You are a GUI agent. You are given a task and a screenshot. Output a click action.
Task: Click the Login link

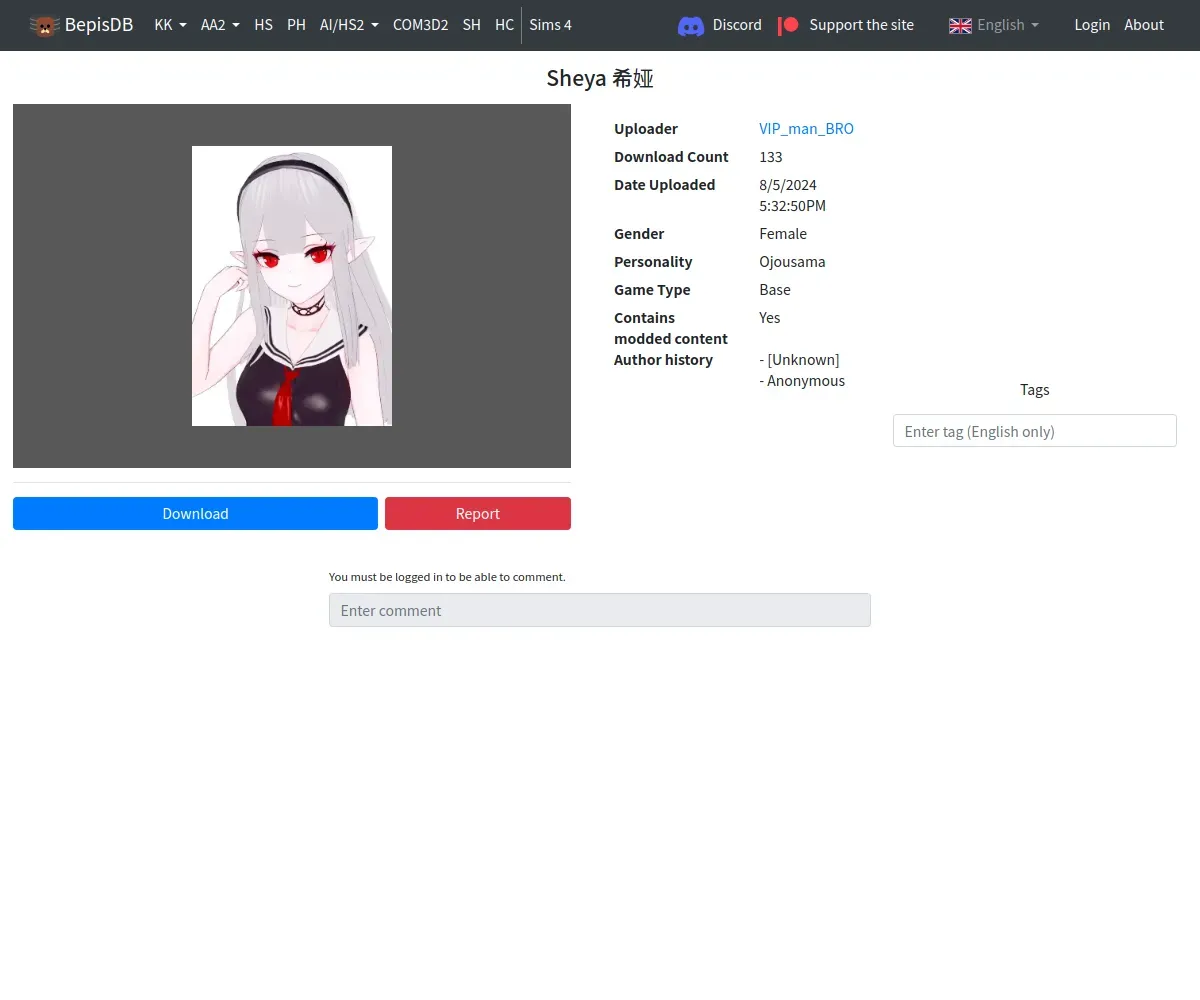tap(1092, 25)
